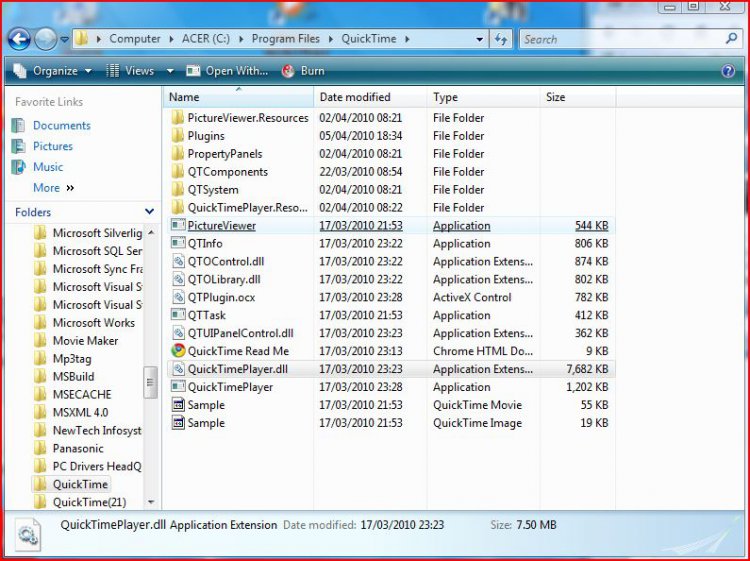Click the 7,682 KB size cell

(587, 369)
